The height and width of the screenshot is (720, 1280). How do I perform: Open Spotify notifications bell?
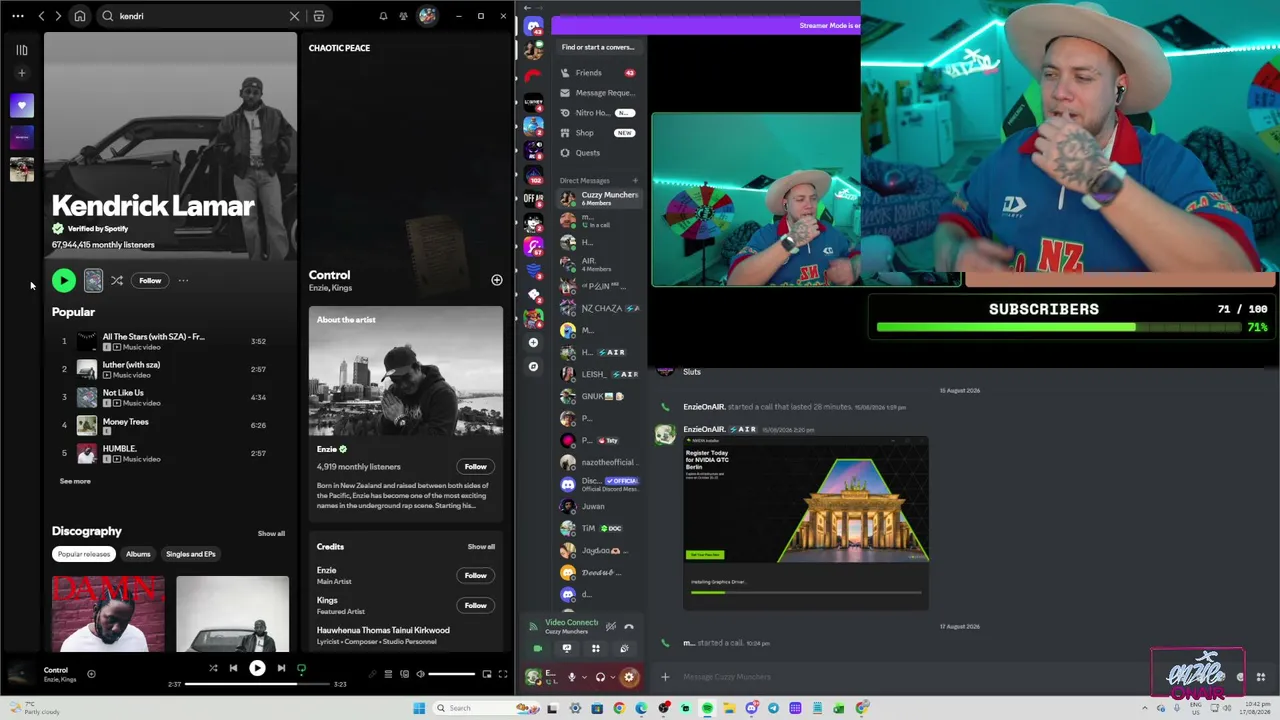pos(383,16)
